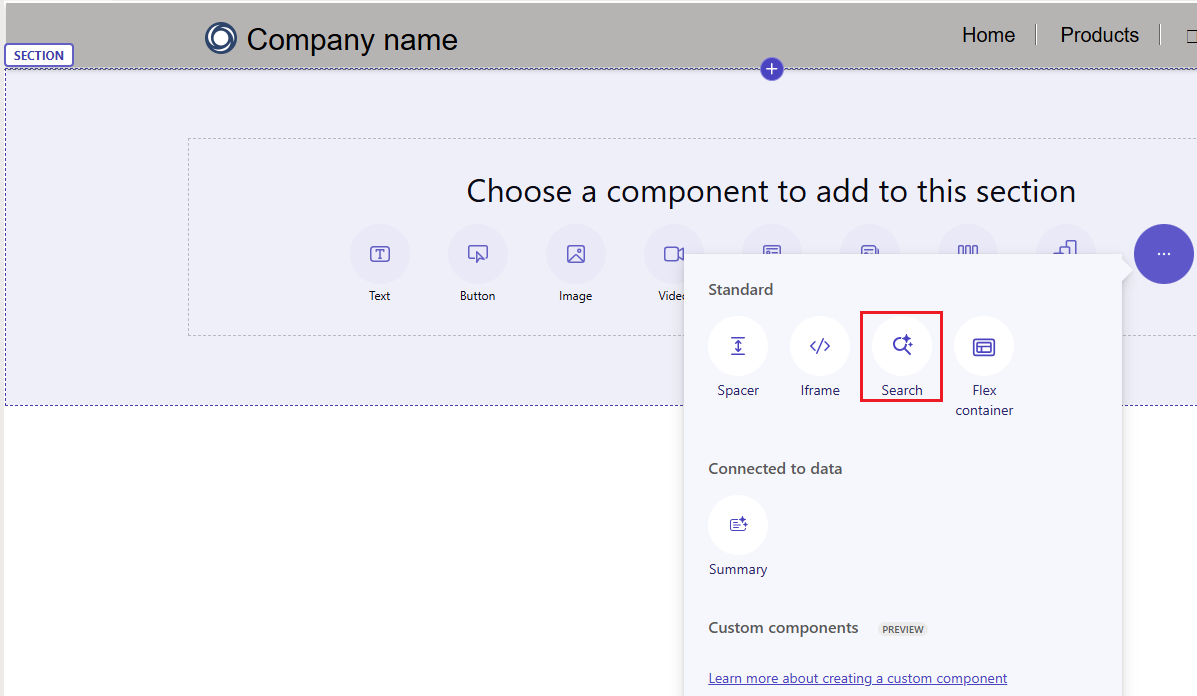1197x696 pixels.
Task: Click the plus button to add a section
Action: tap(771, 69)
